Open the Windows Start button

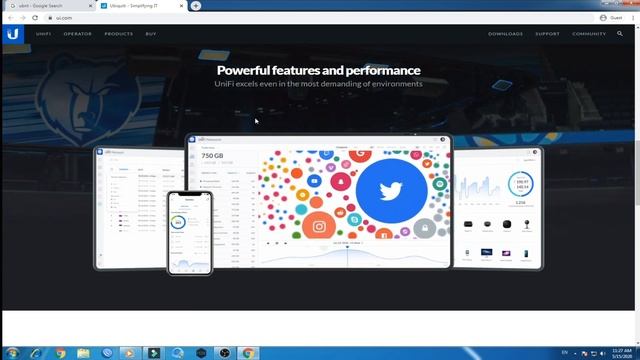12,353
